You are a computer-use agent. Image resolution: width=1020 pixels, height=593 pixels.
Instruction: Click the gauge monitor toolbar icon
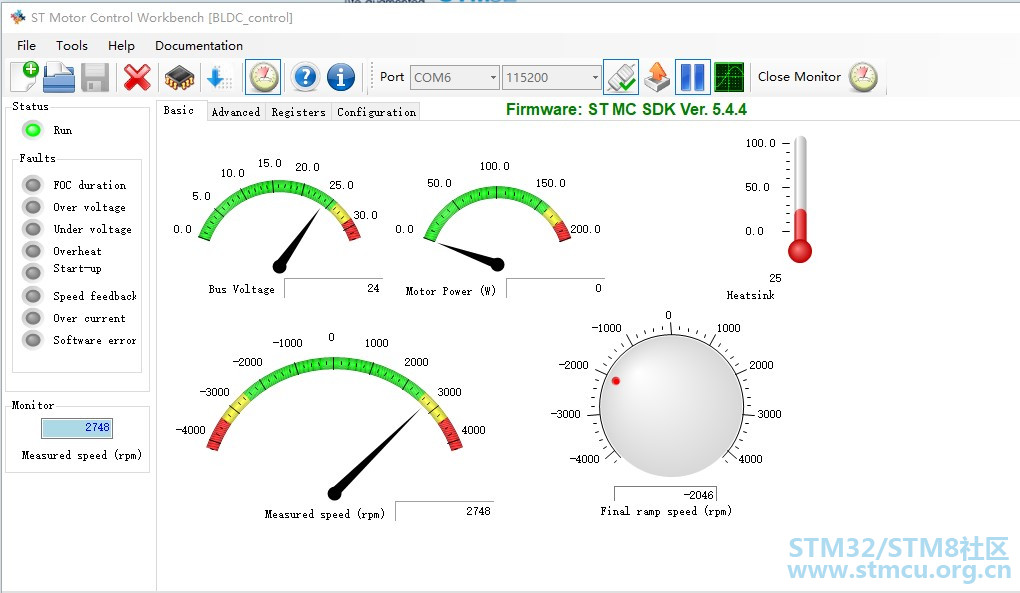click(x=263, y=77)
